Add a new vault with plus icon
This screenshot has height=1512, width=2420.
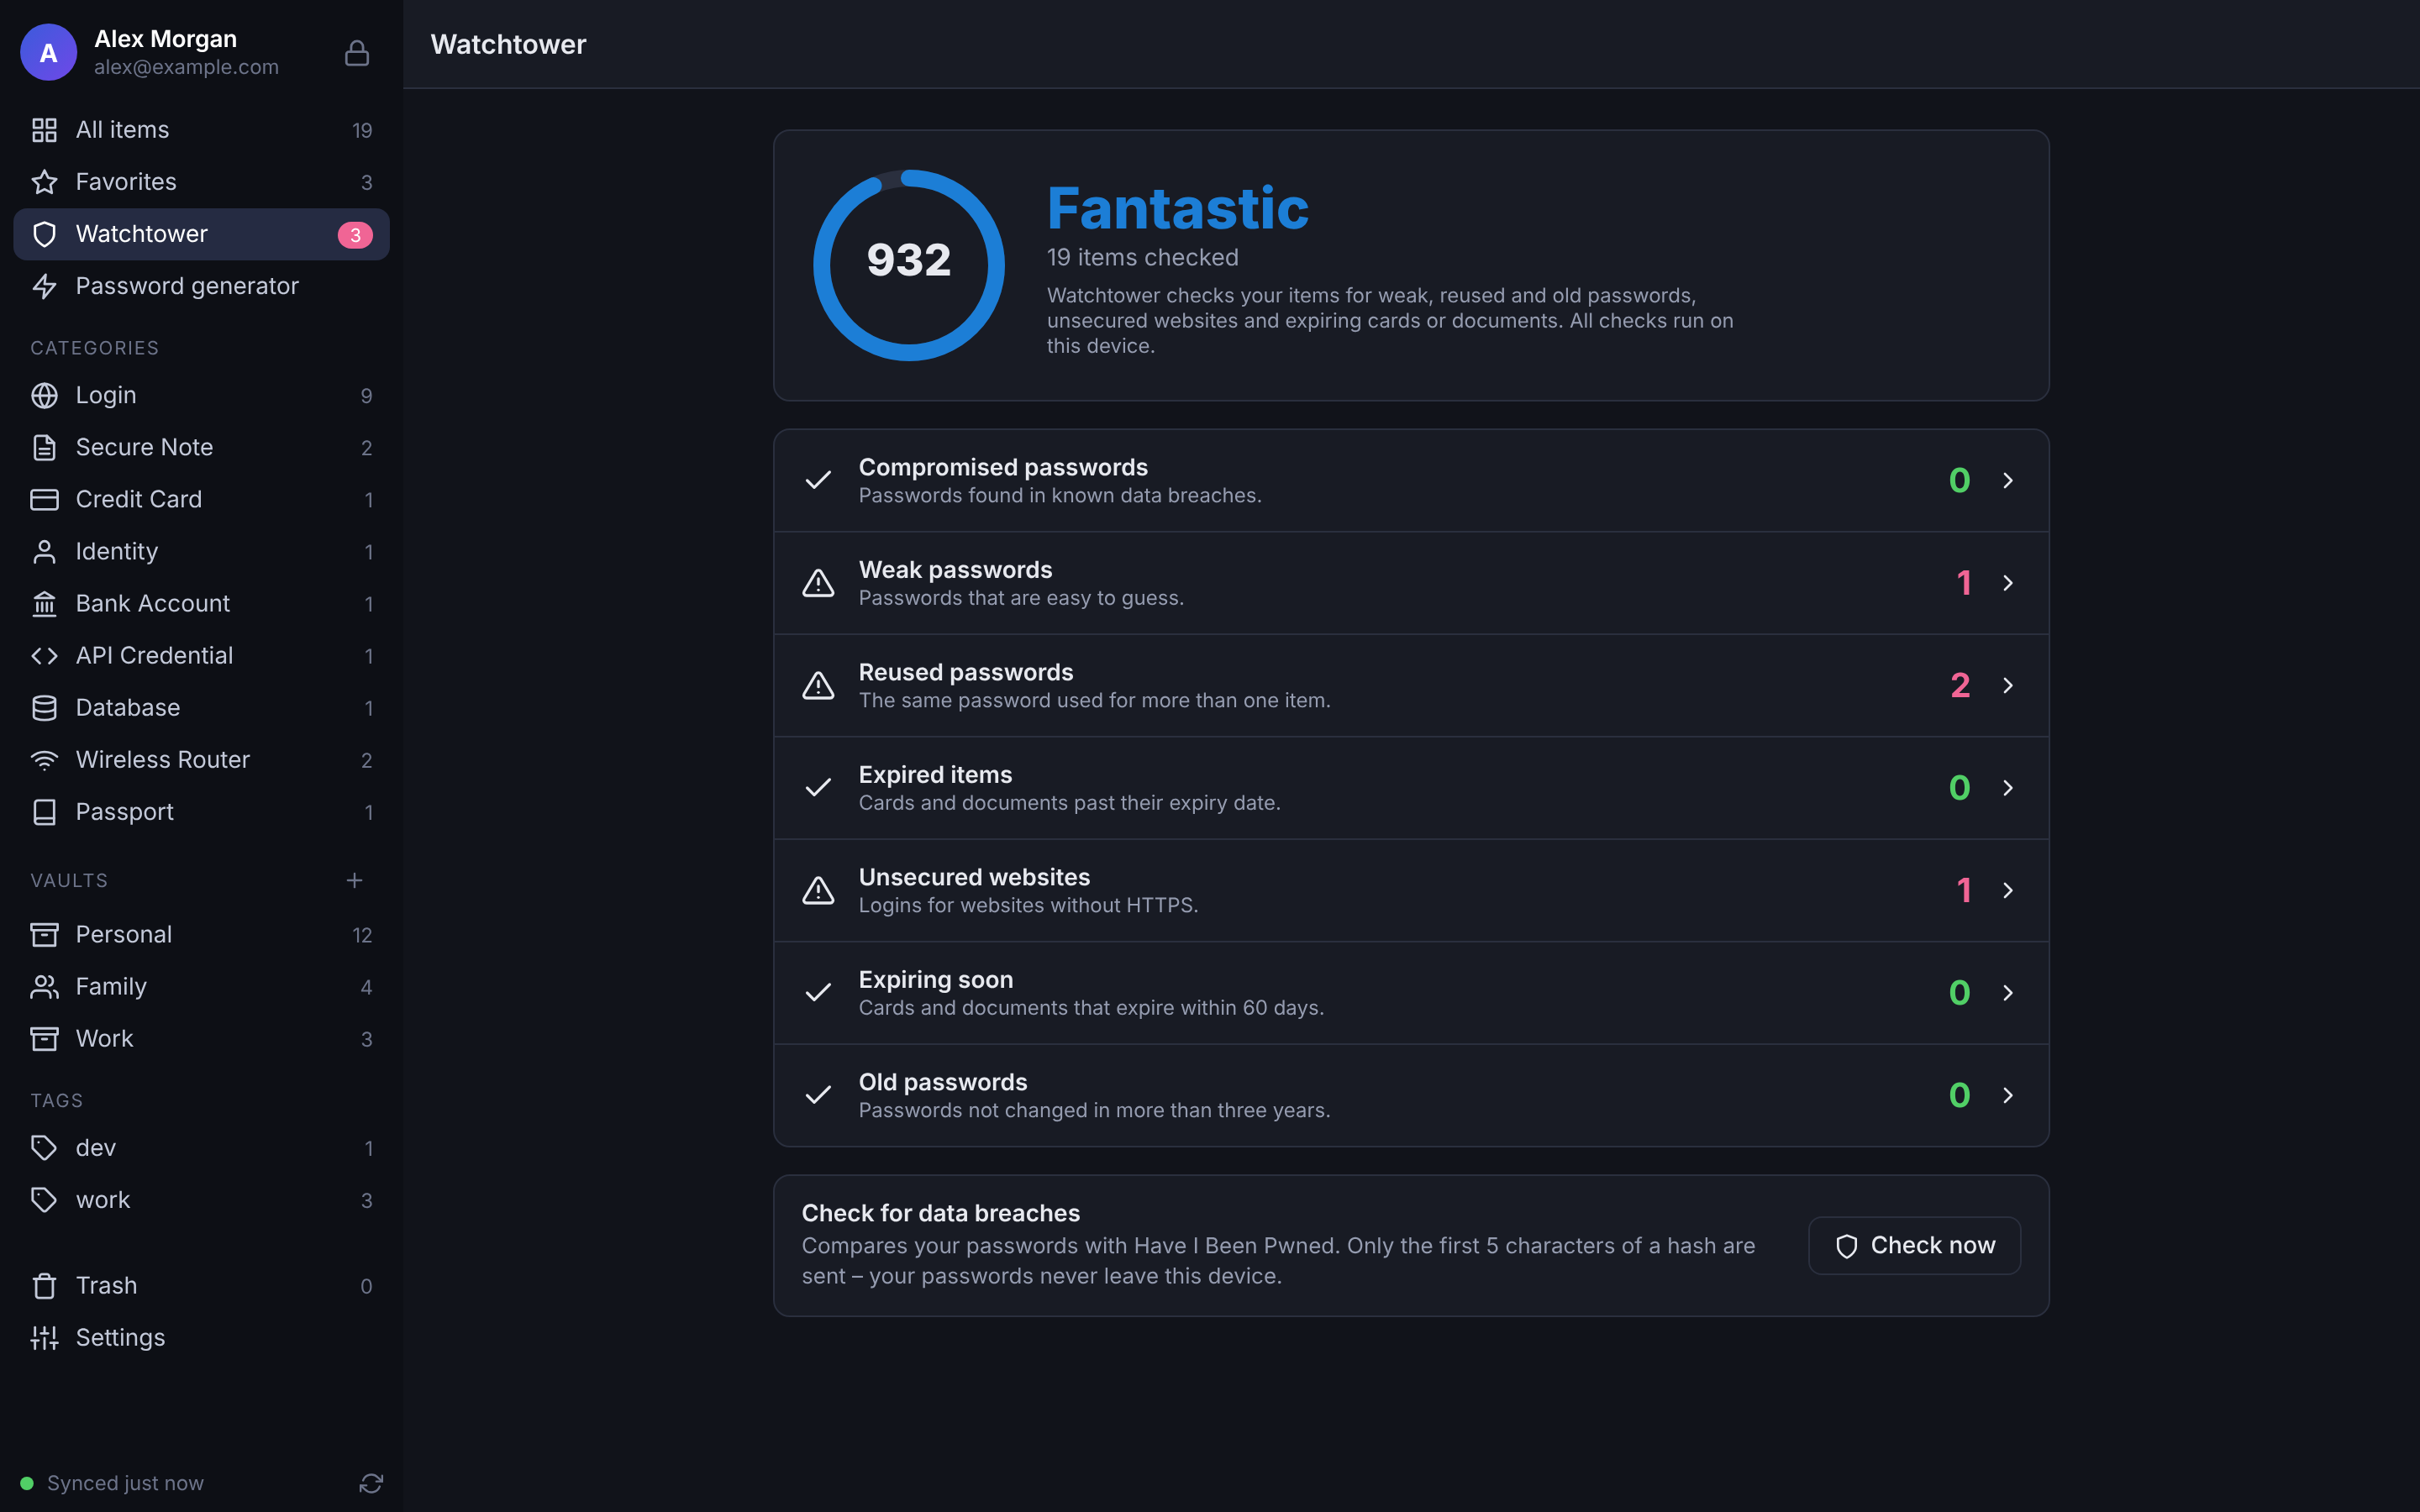point(354,880)
